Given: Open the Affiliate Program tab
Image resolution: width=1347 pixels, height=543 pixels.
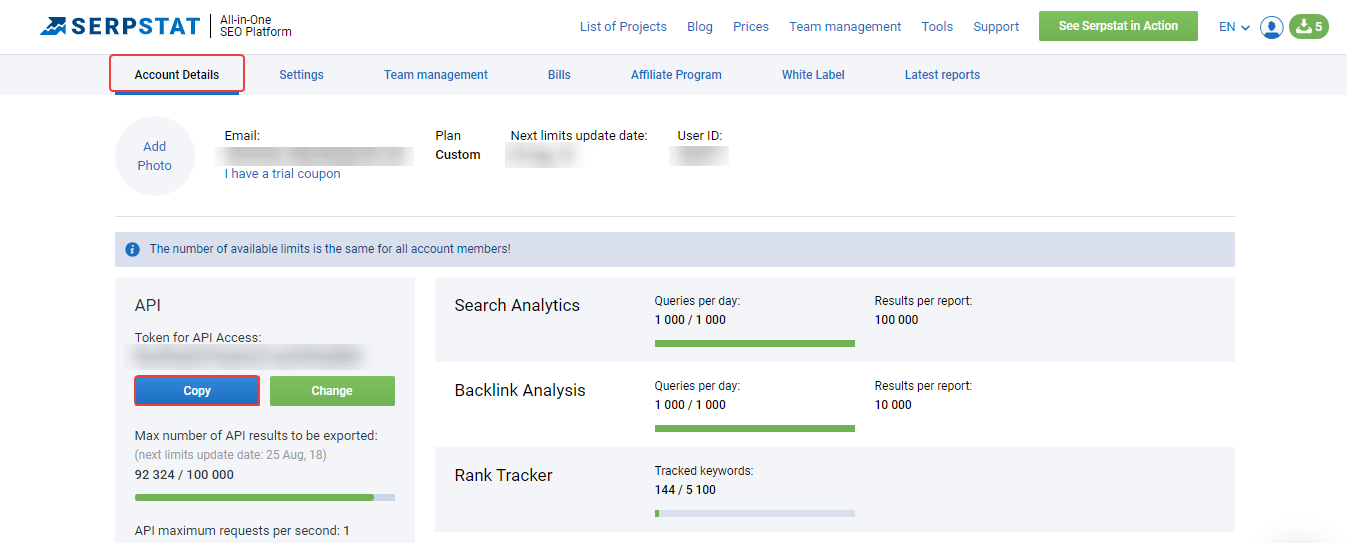Looking at the screenshot, I should pyautogui.click(x=676, y=75).
